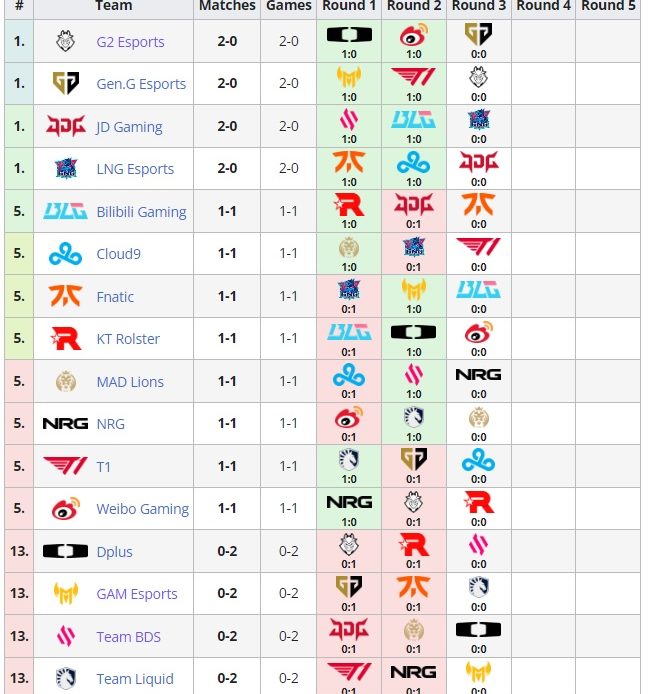
Task: Click the KT Rolster logo in Team column
Action: [66, 339]
